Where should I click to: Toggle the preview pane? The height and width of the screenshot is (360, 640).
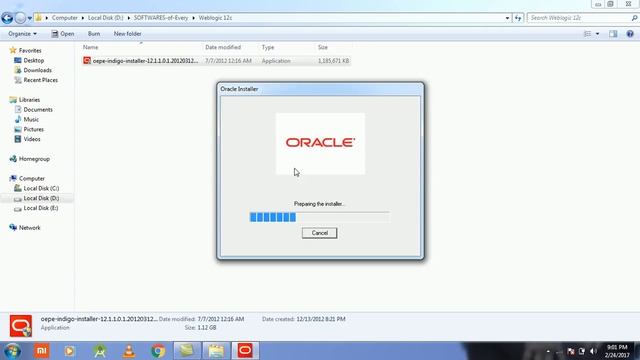(x=613, y=34)
